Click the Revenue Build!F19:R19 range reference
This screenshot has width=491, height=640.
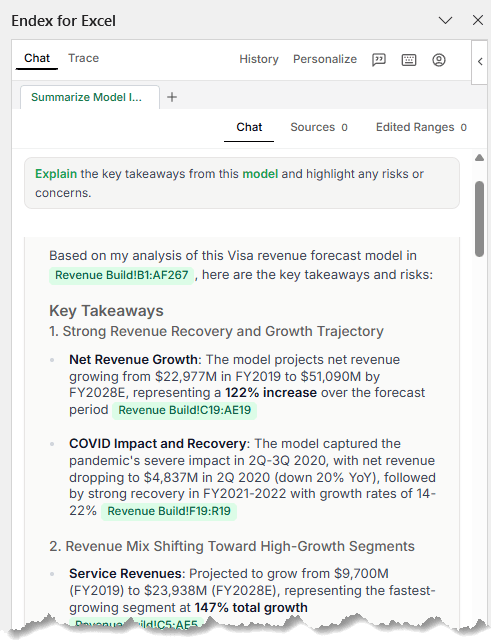(x=169, y=511)
